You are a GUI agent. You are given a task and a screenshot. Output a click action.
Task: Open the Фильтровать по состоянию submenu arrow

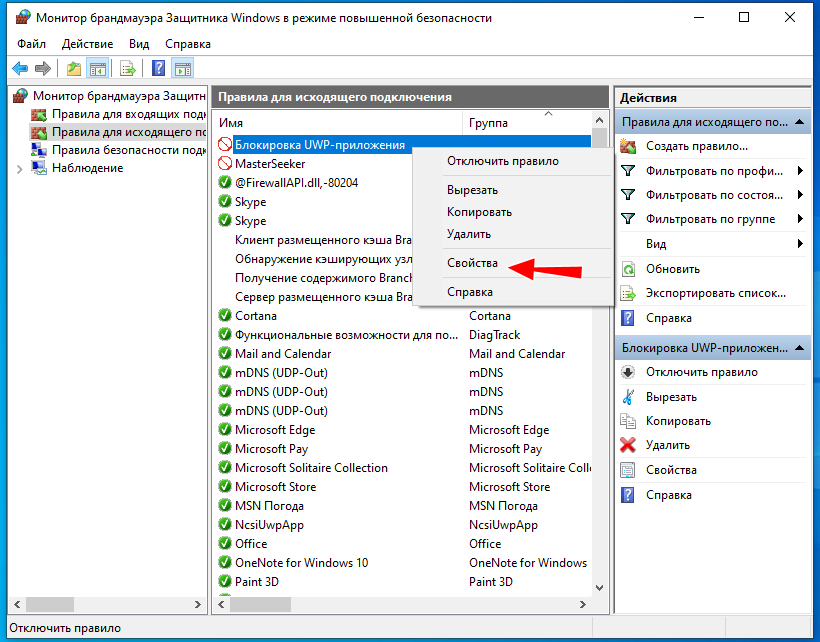pyautogui.click(x=800, y=195)
